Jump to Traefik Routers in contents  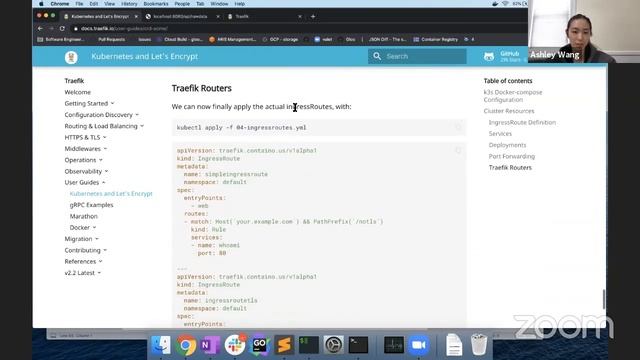point(510,167)
